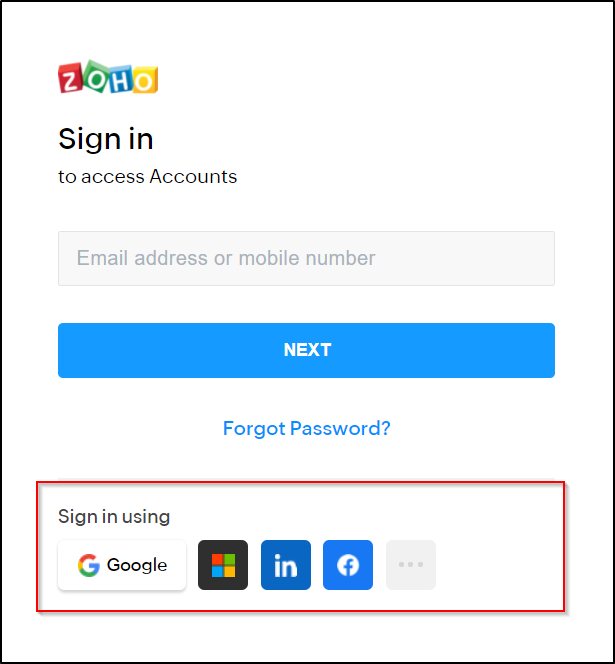The height and width of the screenshot is (664, 615).
Task: Choose the LinkedIn sign-in icon
Action: (286, 565)
